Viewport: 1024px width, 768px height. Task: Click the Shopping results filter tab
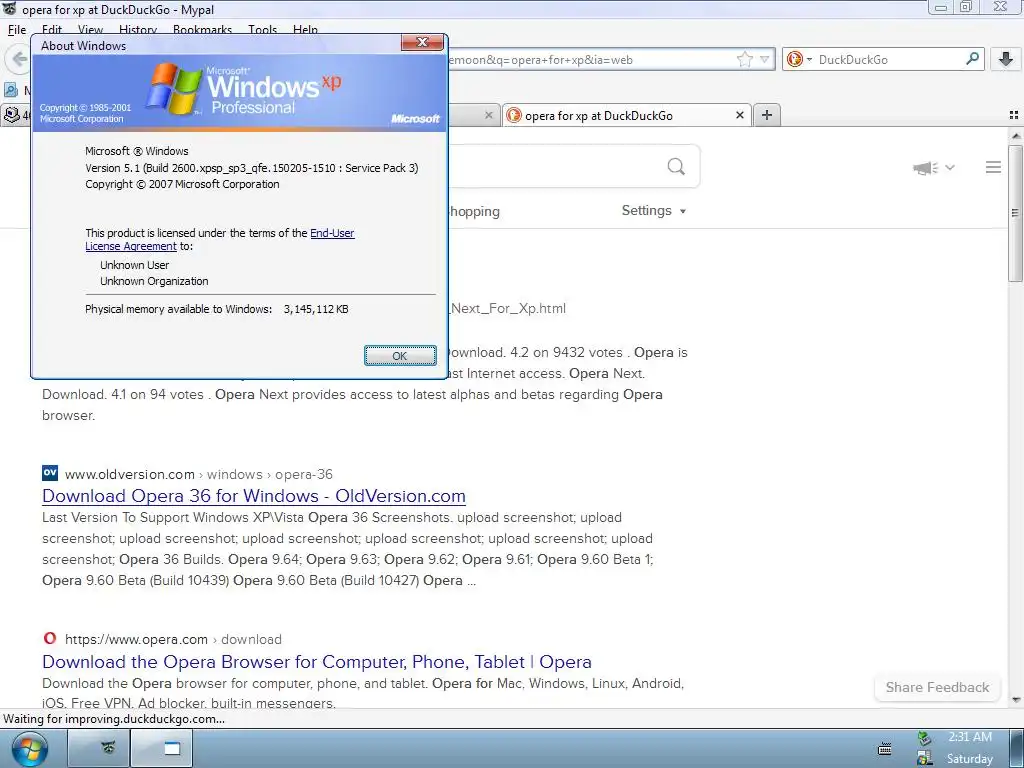pos(473,211)
